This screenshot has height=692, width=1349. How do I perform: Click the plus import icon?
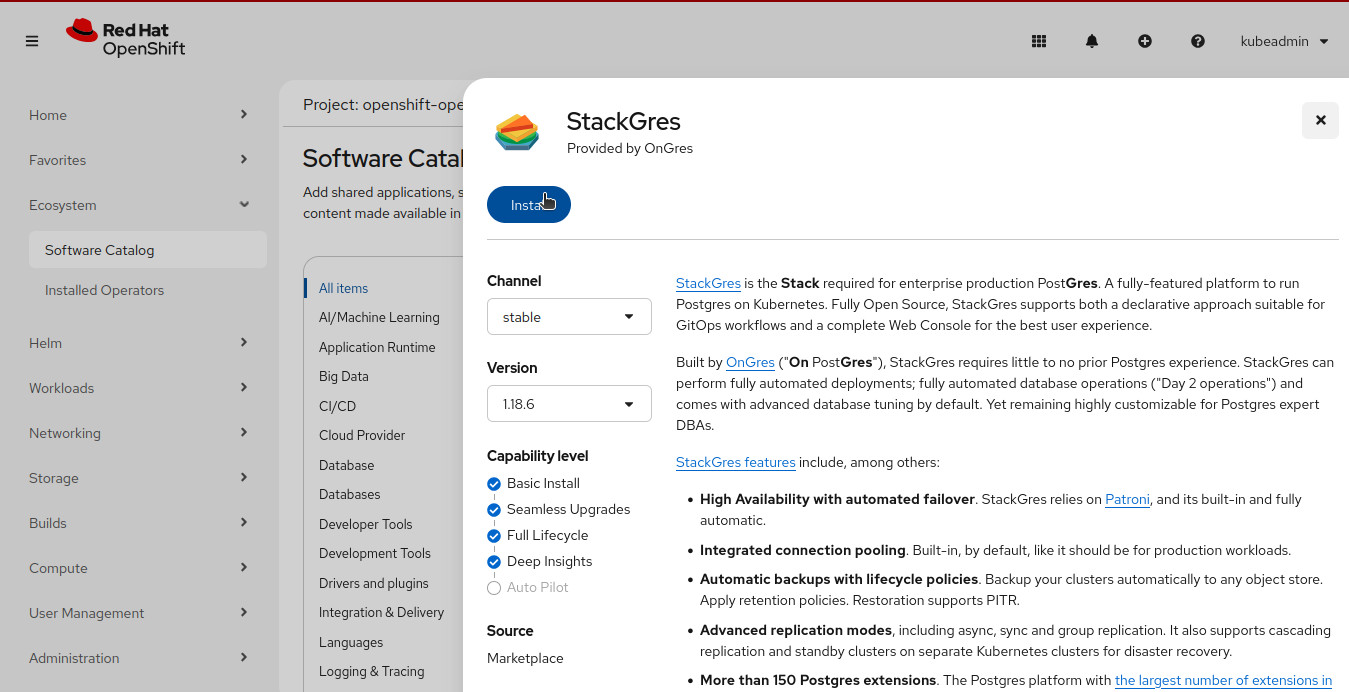(x=1145, y=41)
